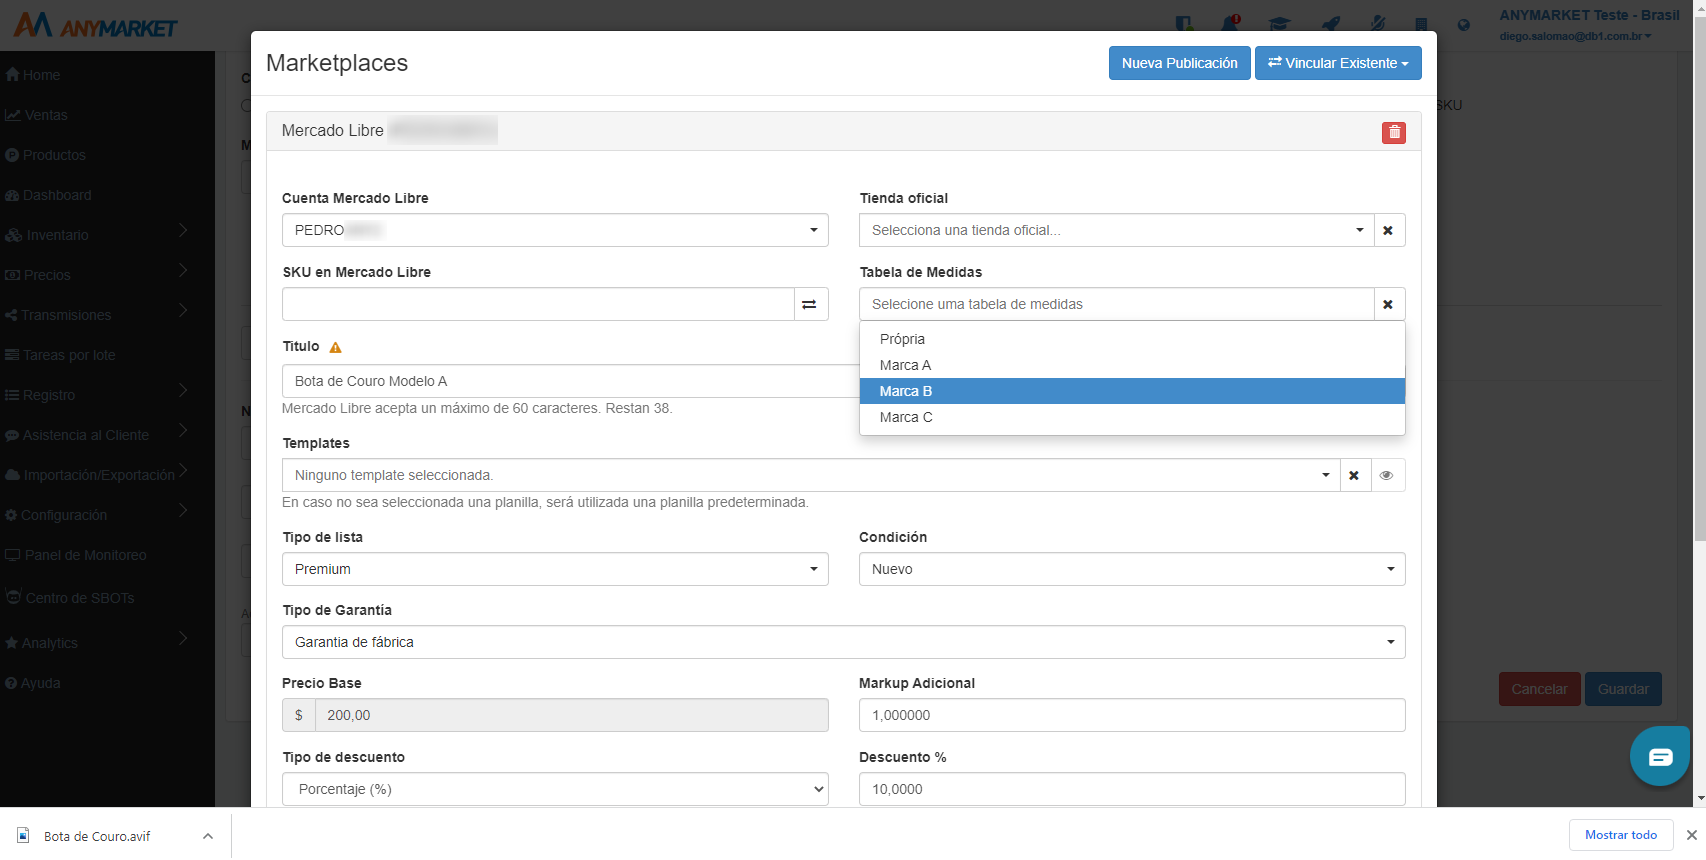
Task: Click the graduation cap icon in top bar
Action: coord(1279,24)
